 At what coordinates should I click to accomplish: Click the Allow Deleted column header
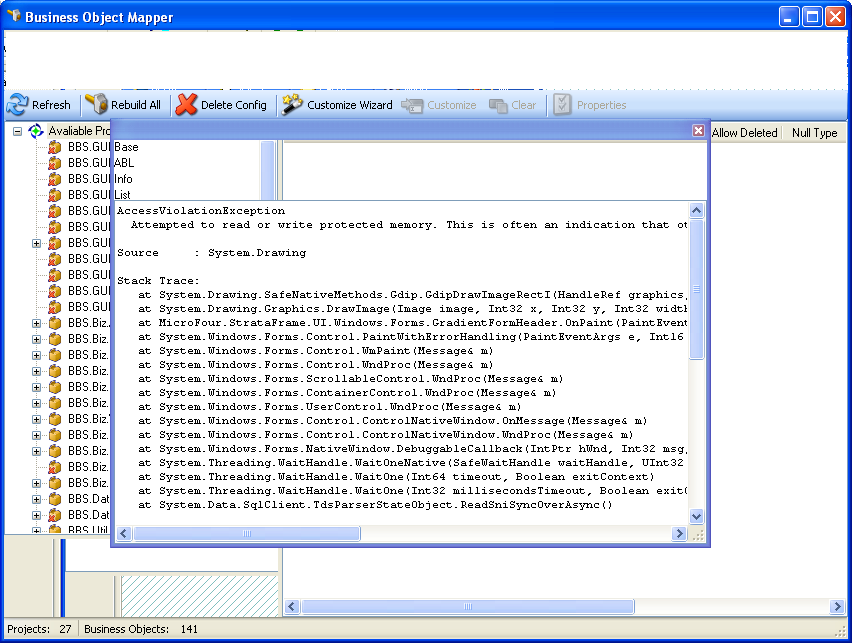click(744, 132)
